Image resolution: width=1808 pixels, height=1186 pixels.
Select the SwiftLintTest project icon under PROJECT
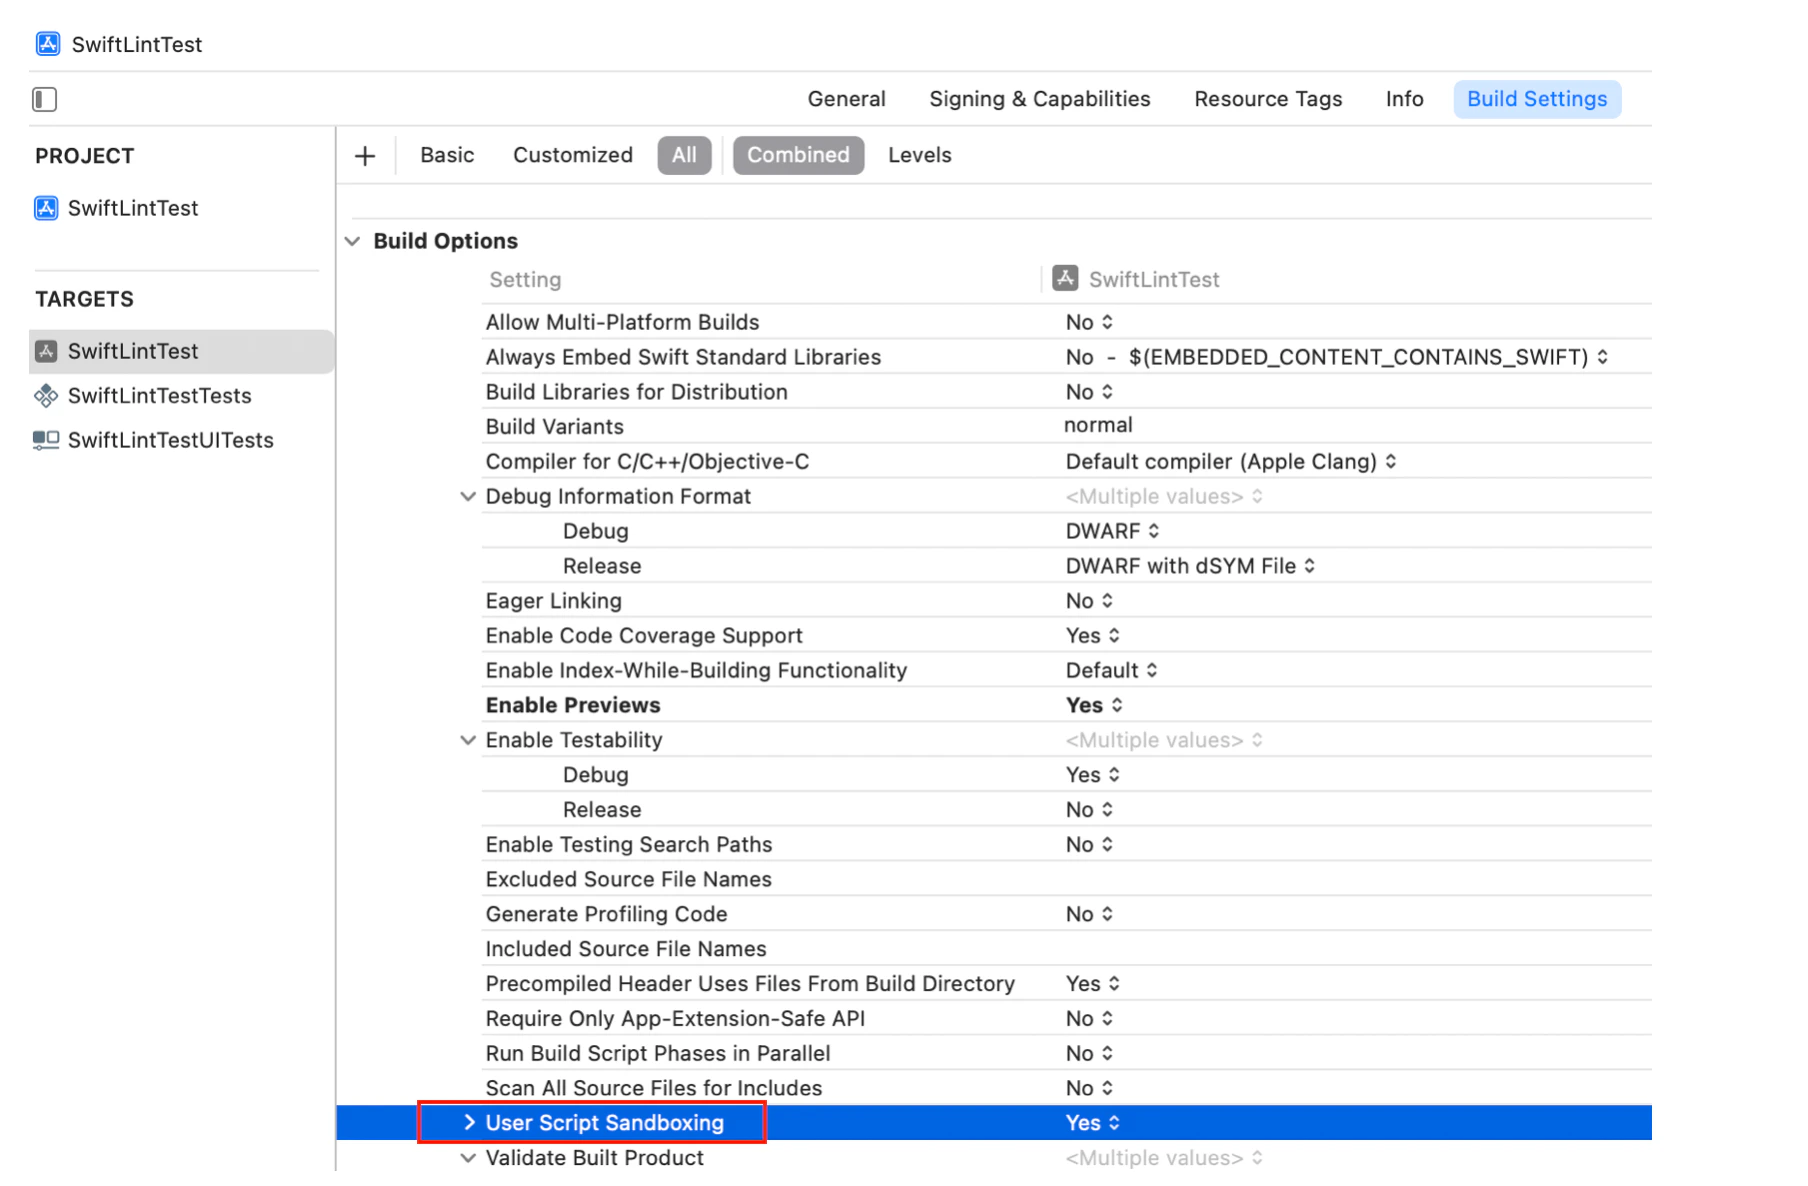pyautogui.click(x=46, y=208)
